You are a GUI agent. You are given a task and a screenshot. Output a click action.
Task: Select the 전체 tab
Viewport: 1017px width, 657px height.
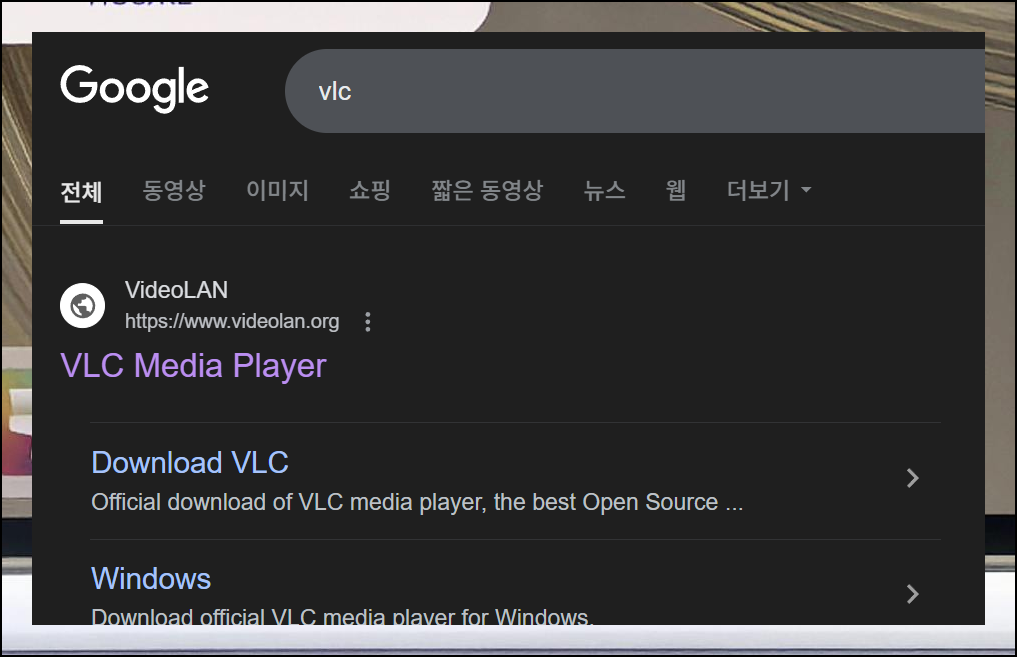coord(81,192)
